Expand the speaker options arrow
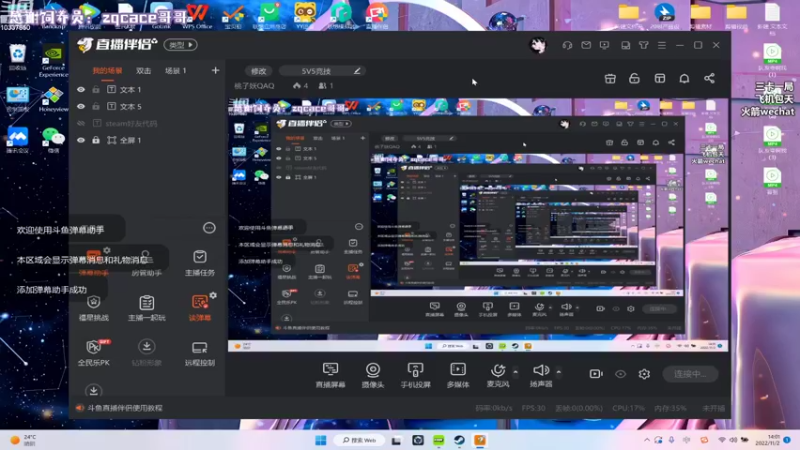800x450 pixels. click(559, 372)
